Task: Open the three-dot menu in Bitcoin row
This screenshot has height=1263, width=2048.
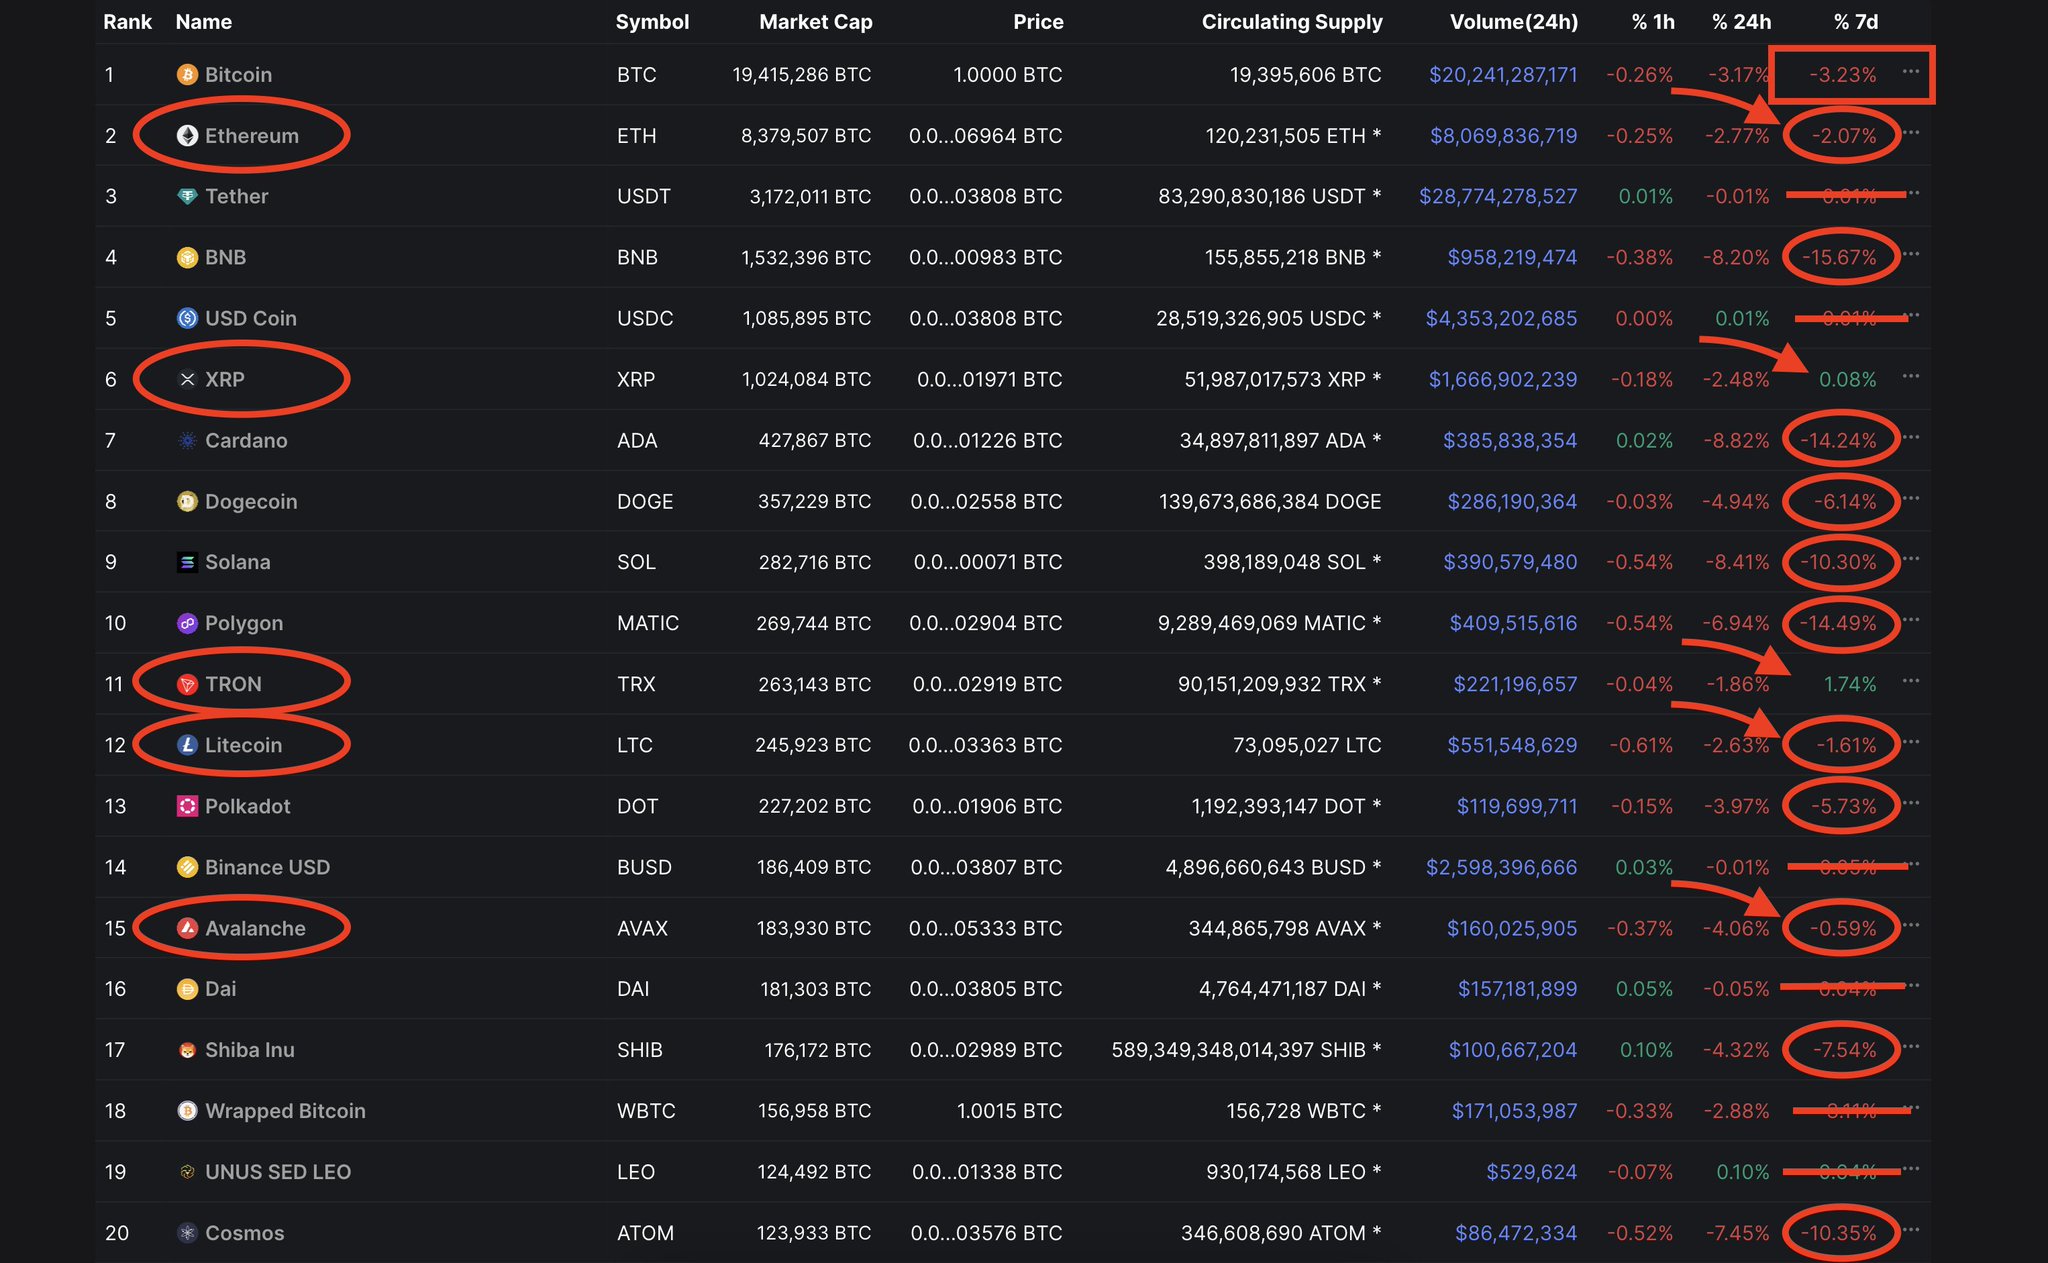Action: point(1911,72)
